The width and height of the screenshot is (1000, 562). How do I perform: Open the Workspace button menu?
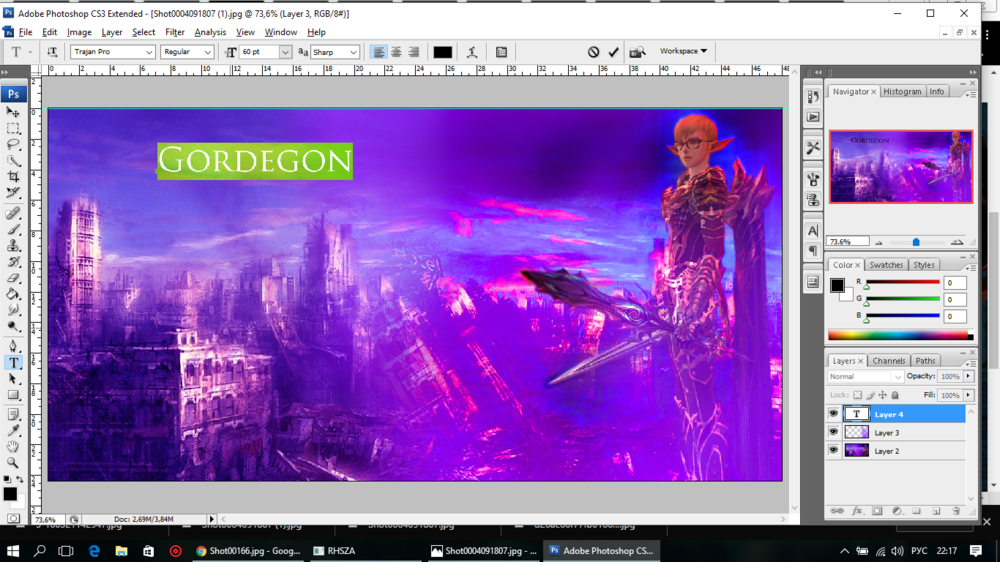point(683,51)
